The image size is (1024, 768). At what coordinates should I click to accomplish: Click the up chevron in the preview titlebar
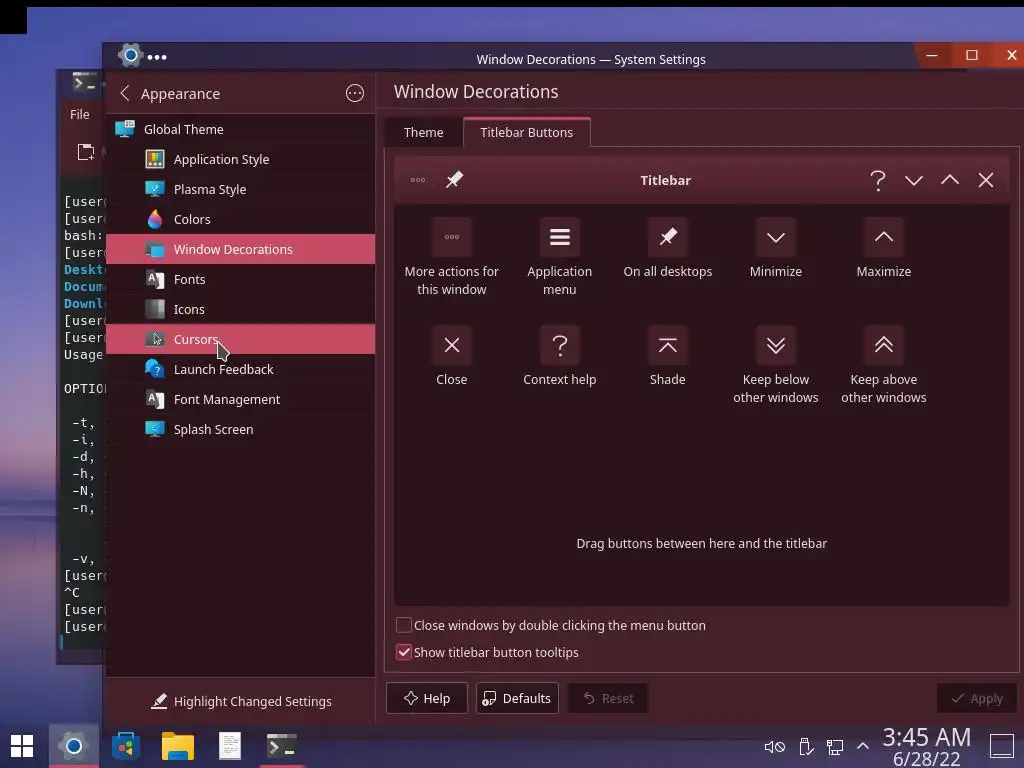(x=950, y=180)
